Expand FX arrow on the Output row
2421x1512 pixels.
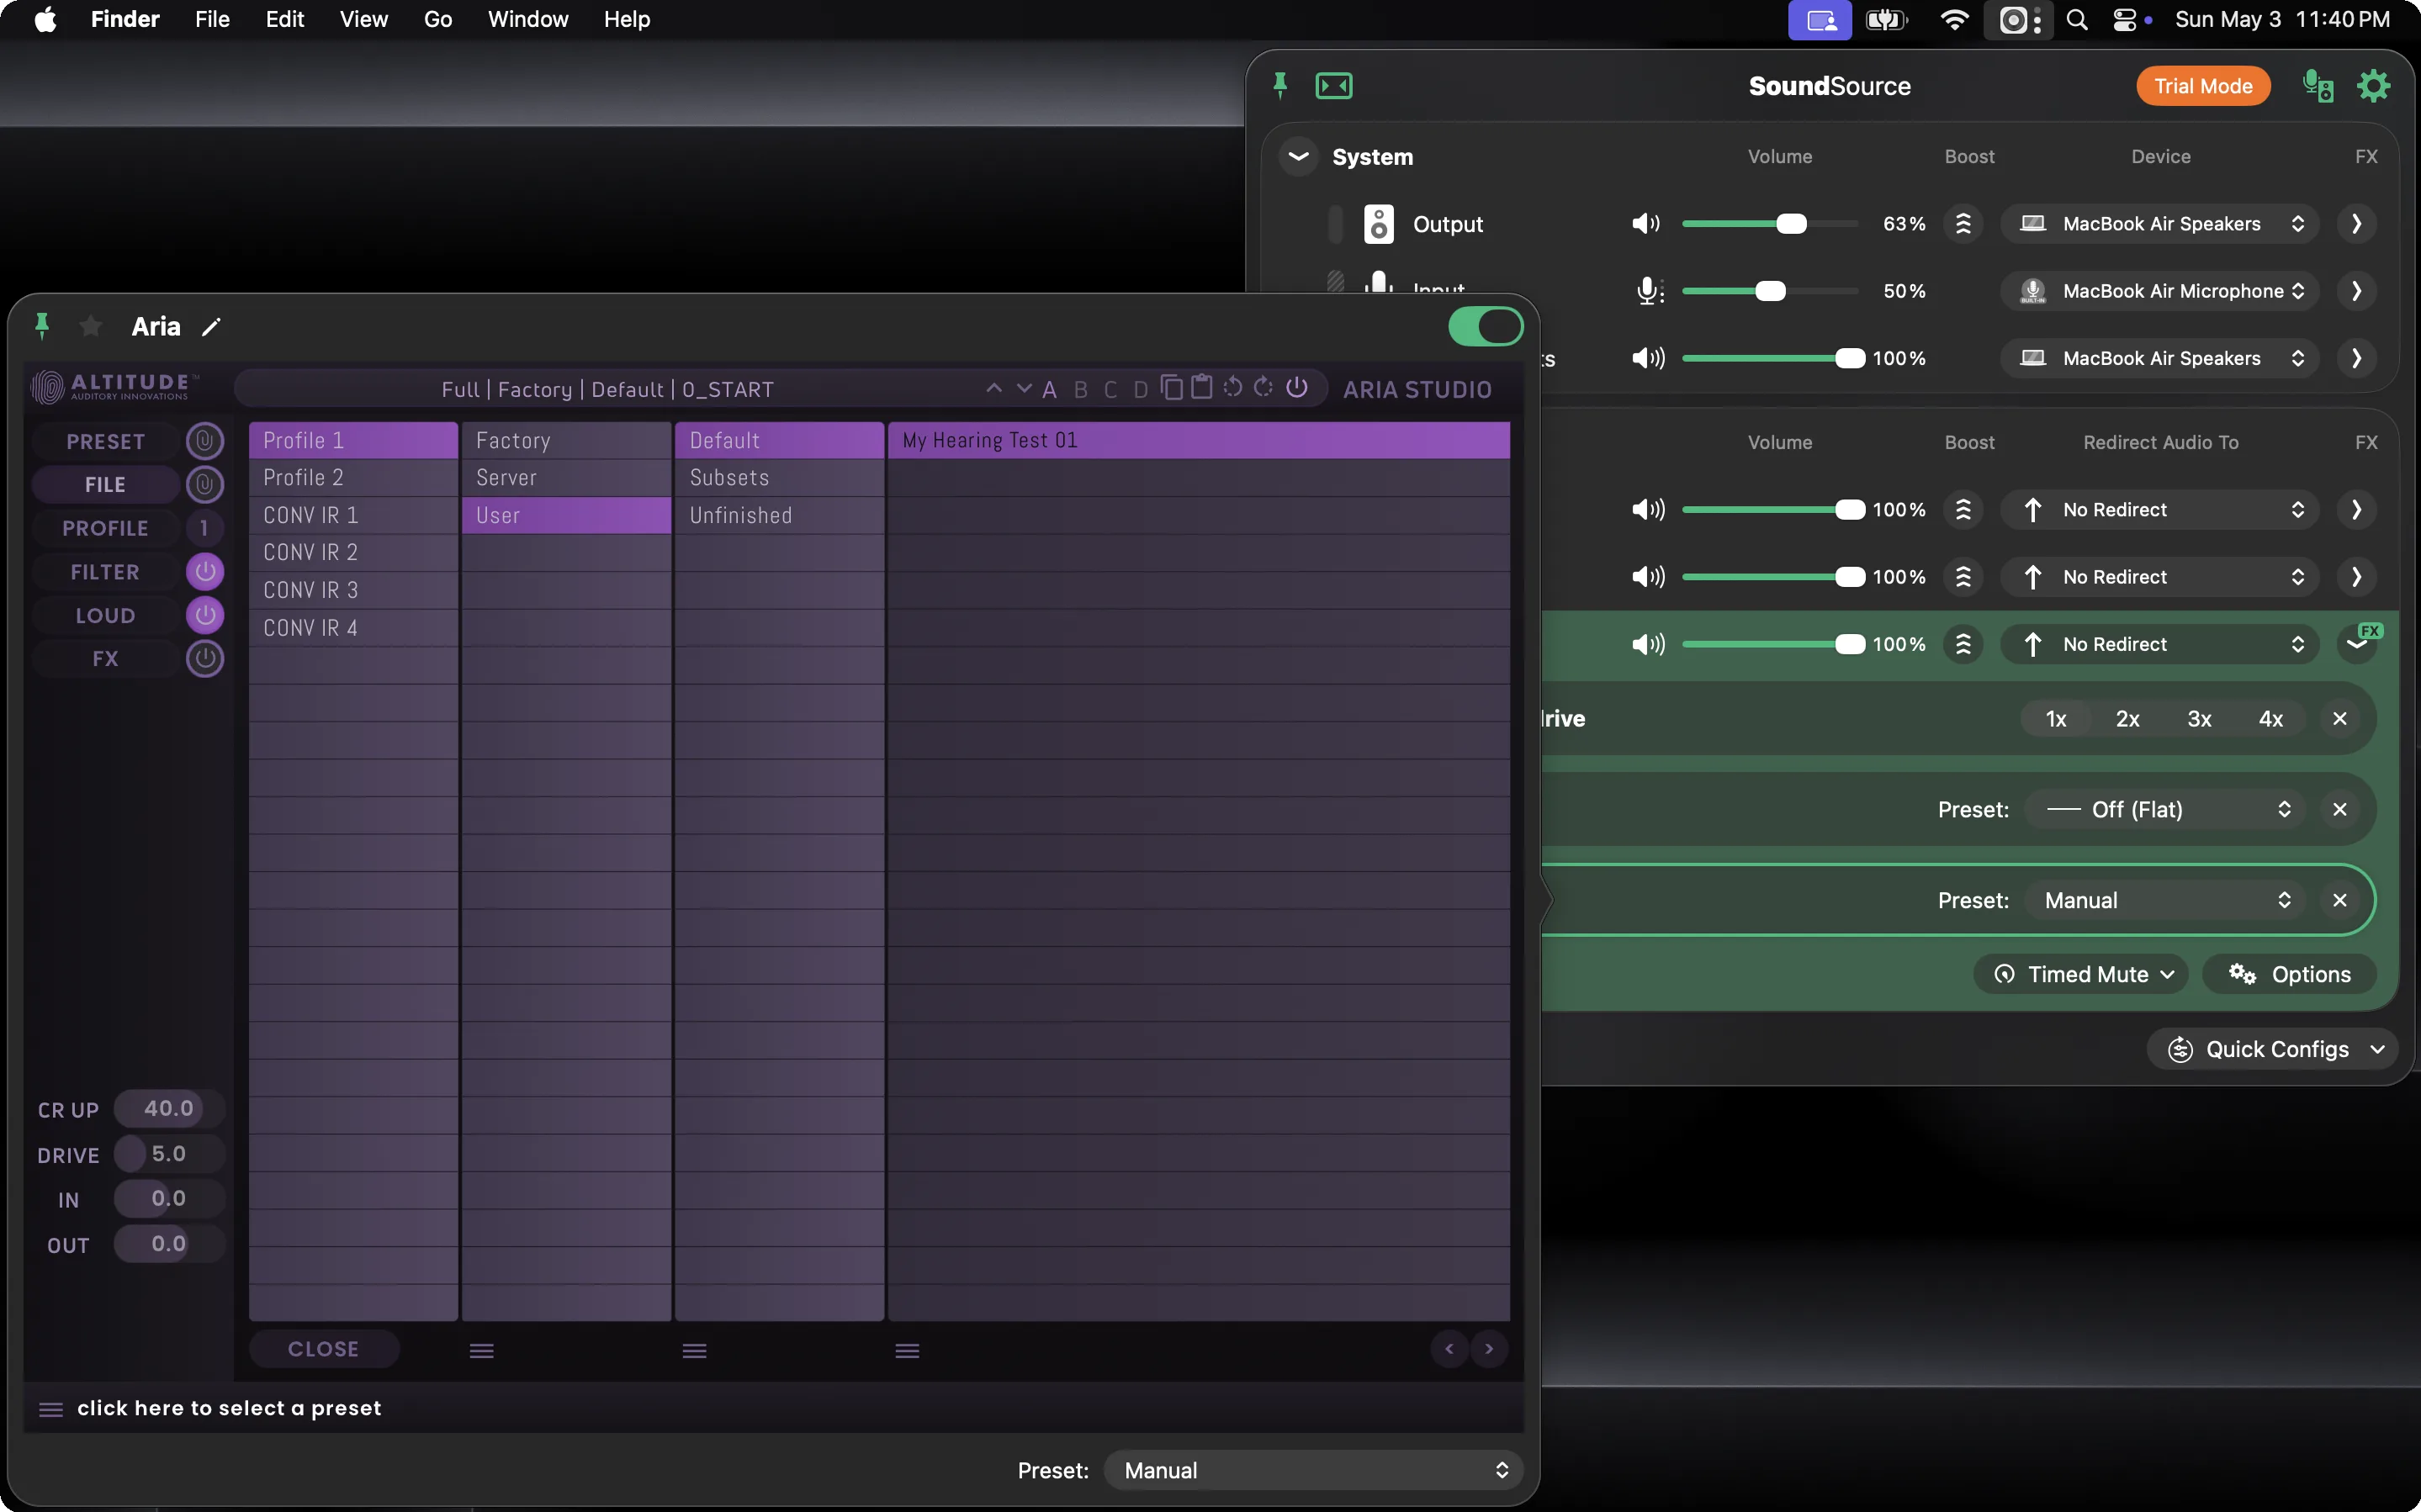click(2357, 224)
